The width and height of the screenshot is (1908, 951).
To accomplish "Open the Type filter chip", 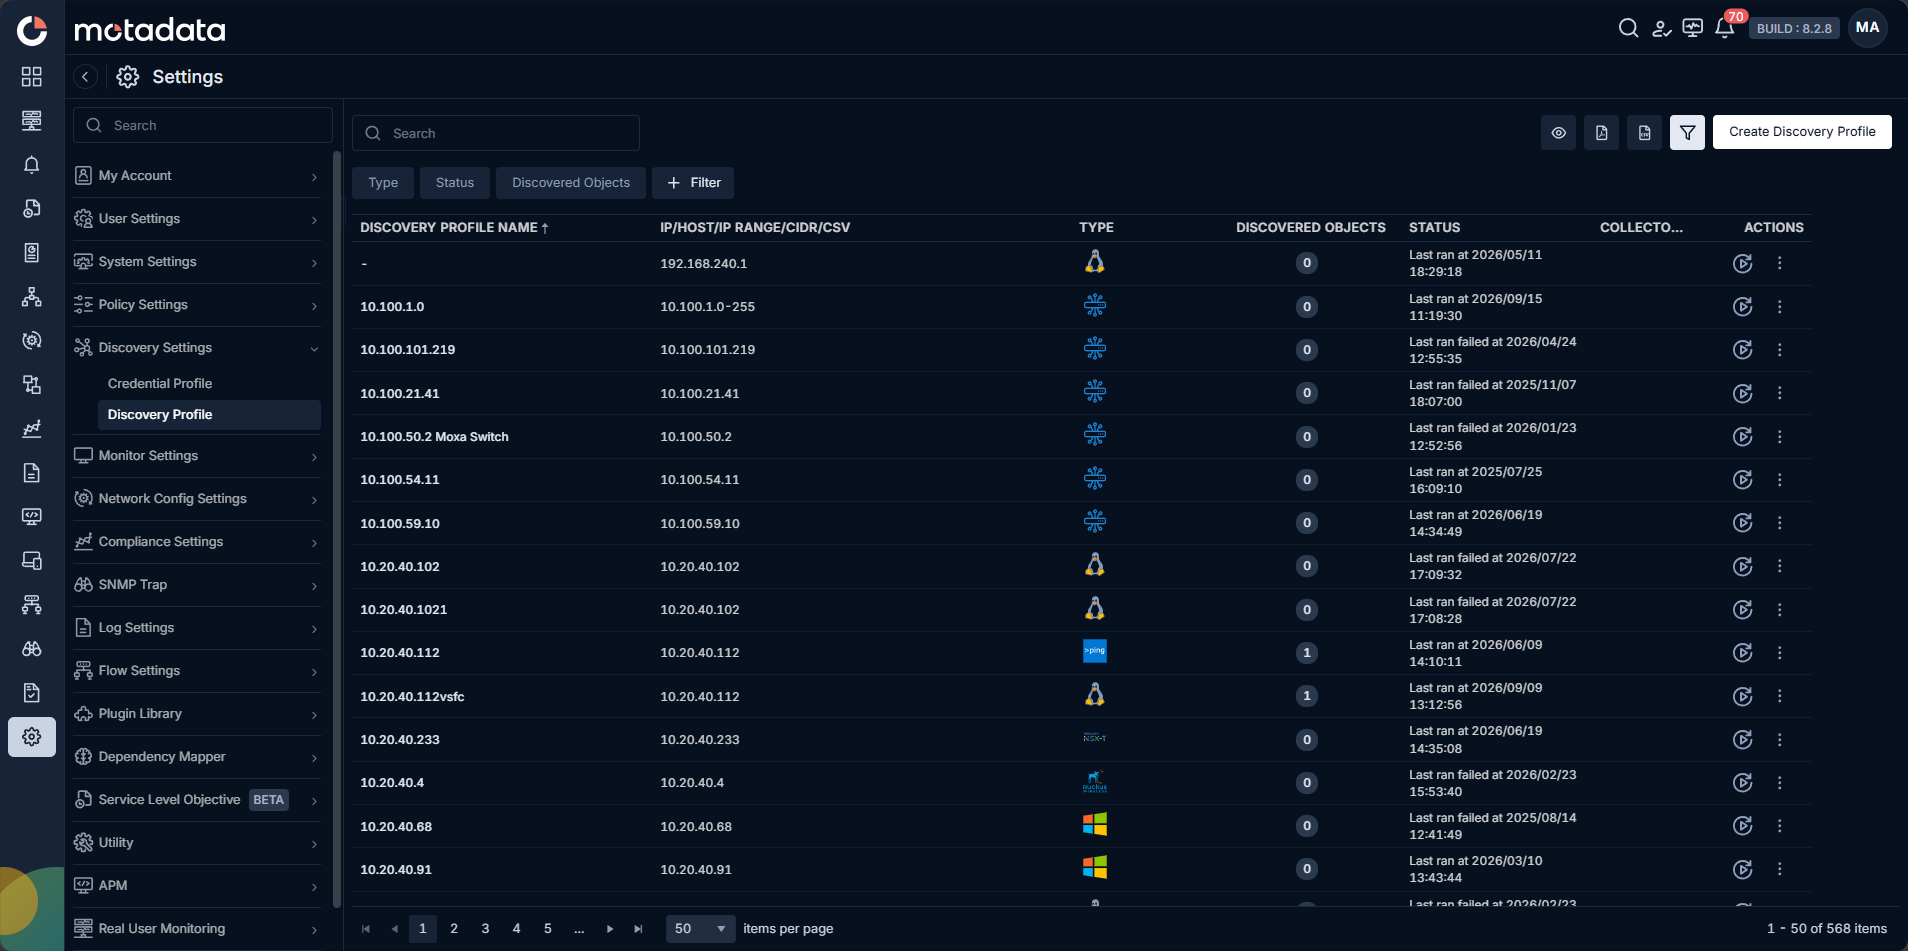I will pyautogui.click(x=383, y=183).
